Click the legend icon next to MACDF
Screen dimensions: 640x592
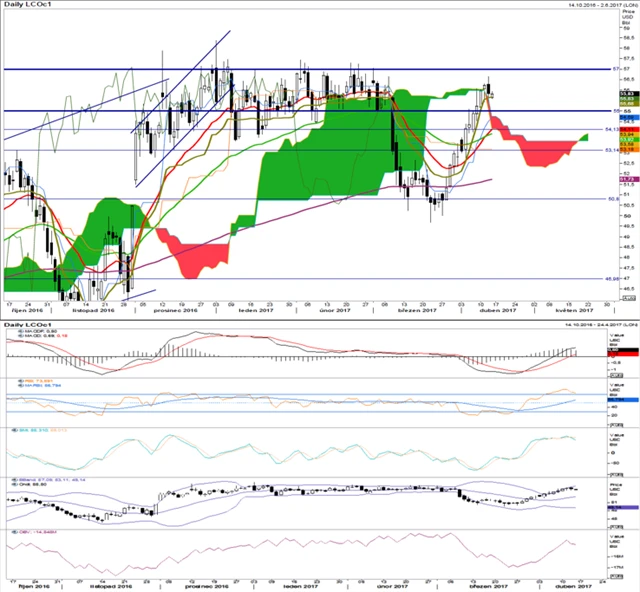[x=21, y=331]
